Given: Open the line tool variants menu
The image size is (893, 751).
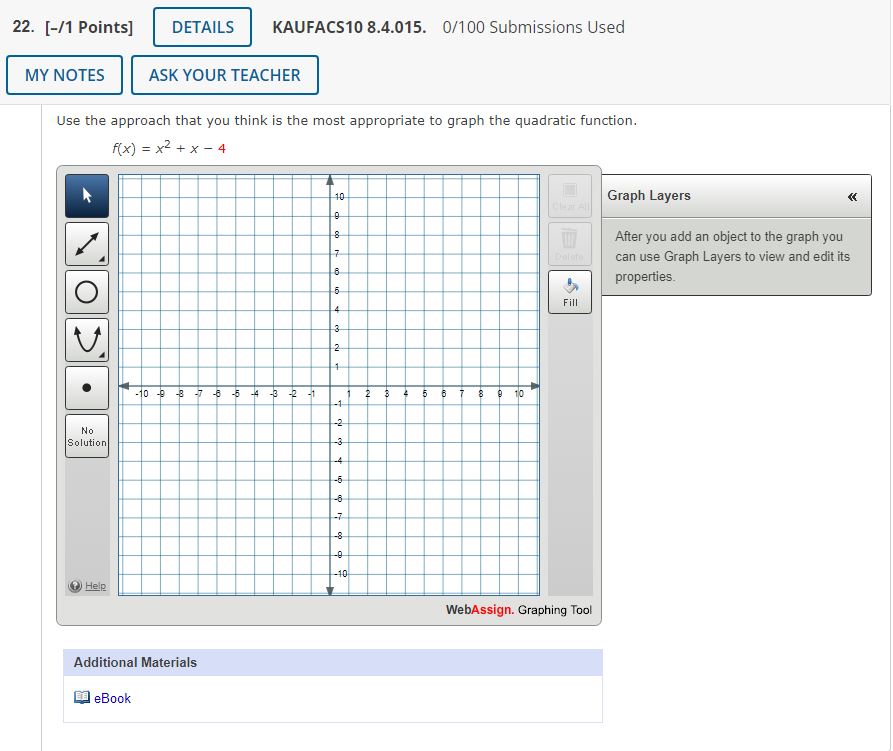Looking at the screenshot, I should pyautogui.click(x=102, y=258).
